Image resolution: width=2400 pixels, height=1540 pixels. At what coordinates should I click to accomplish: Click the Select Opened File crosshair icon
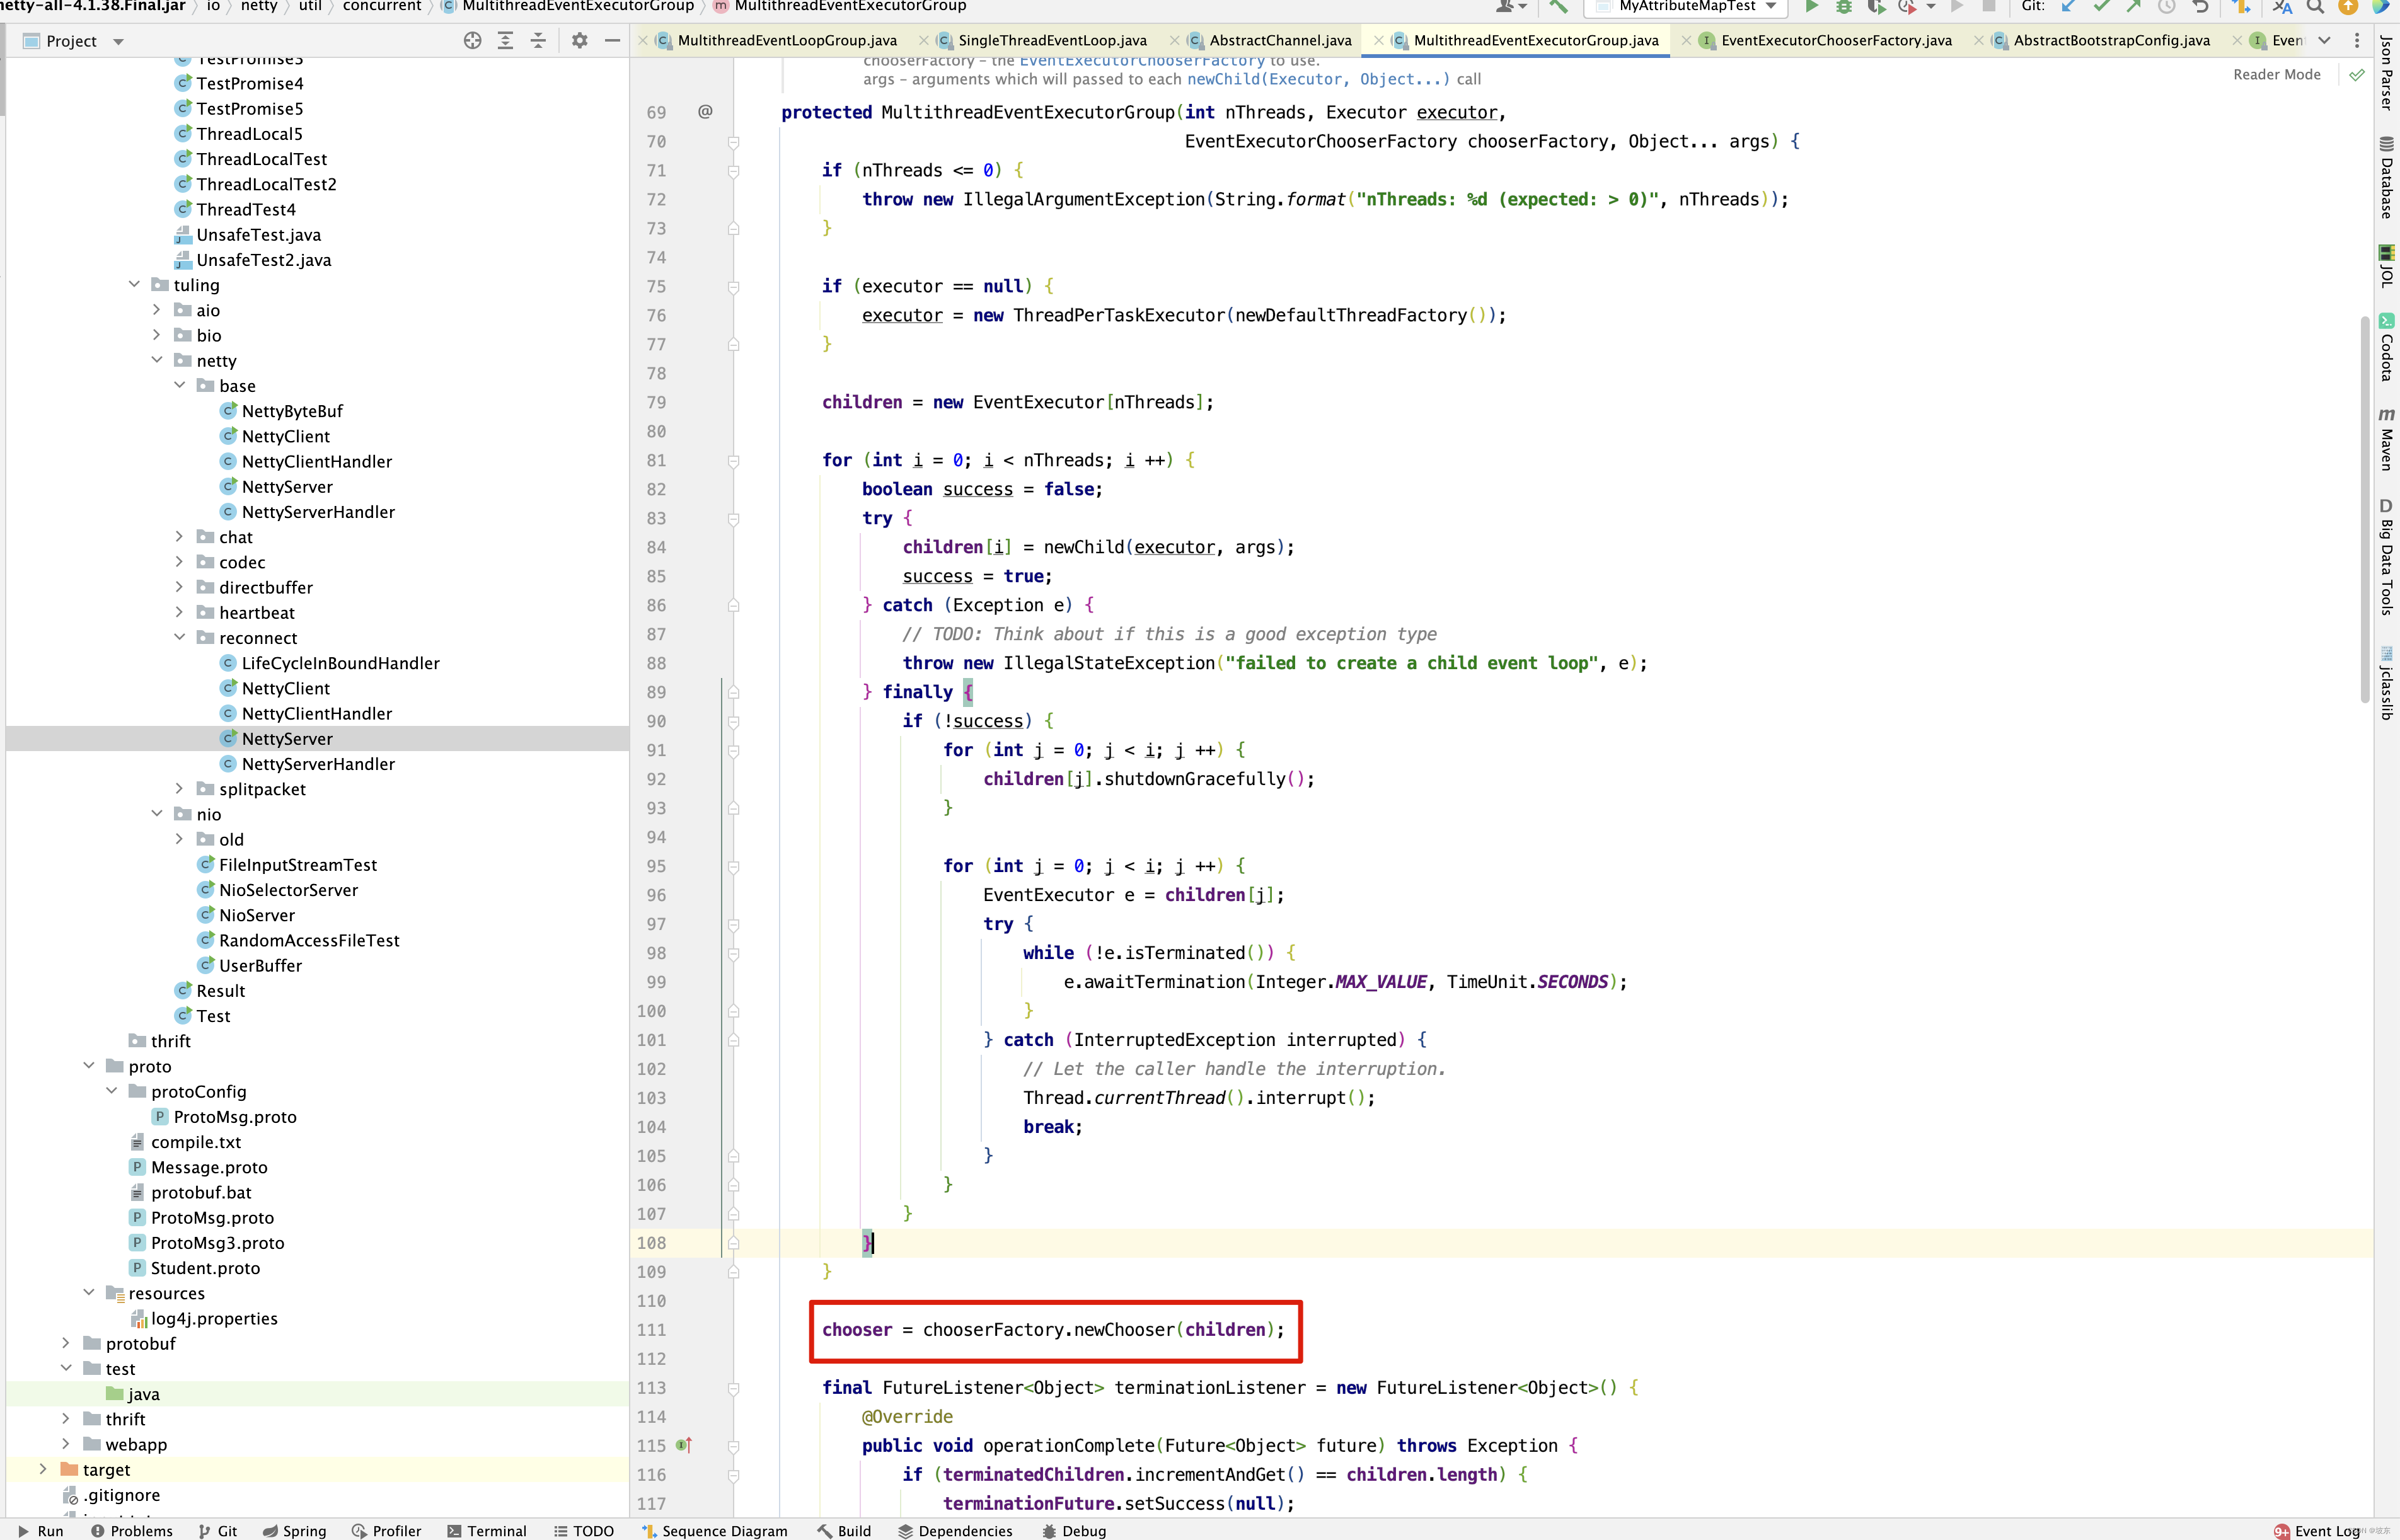[x=472, y=41]
